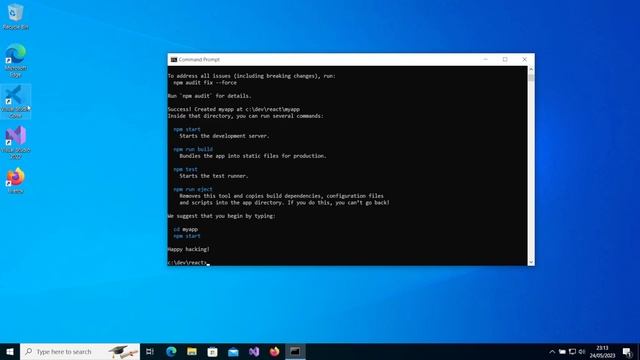Click the 'npm run eject' command text
The image size is (640, 360).
(x=193, y=189)
